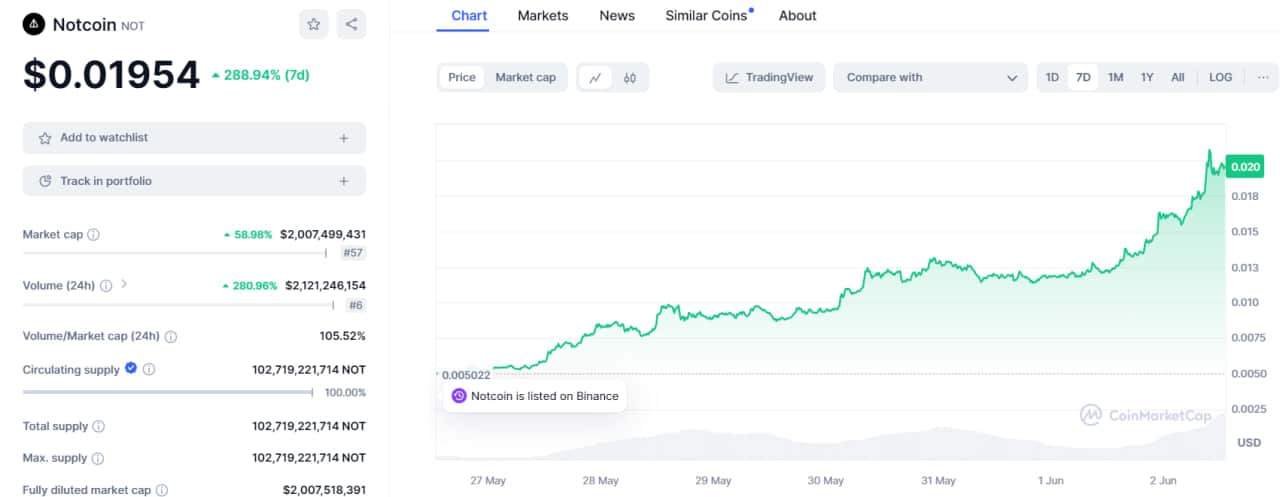
Task: Click the $2,007,499,431 market cap value
Action: tap(323, 234)
